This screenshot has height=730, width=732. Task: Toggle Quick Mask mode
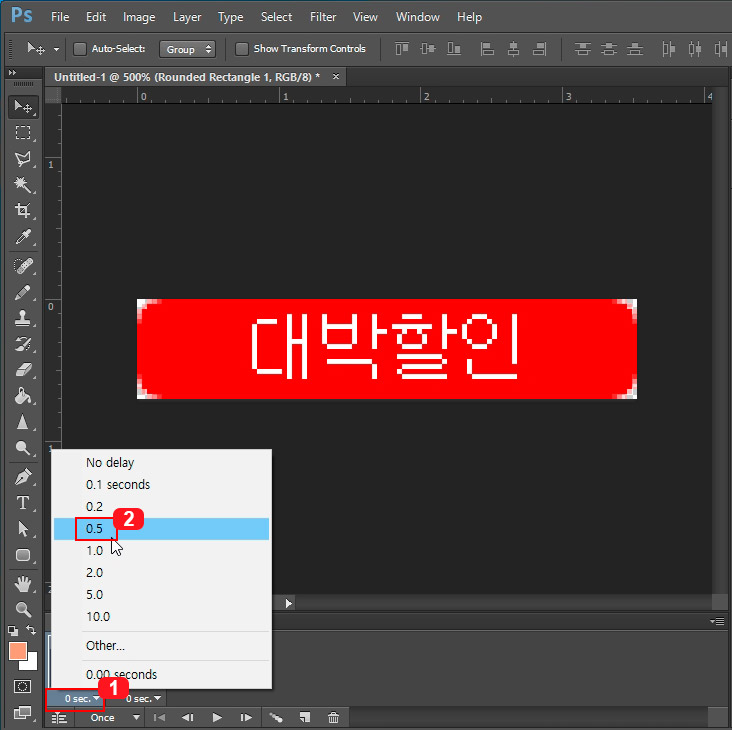point(23,687)
